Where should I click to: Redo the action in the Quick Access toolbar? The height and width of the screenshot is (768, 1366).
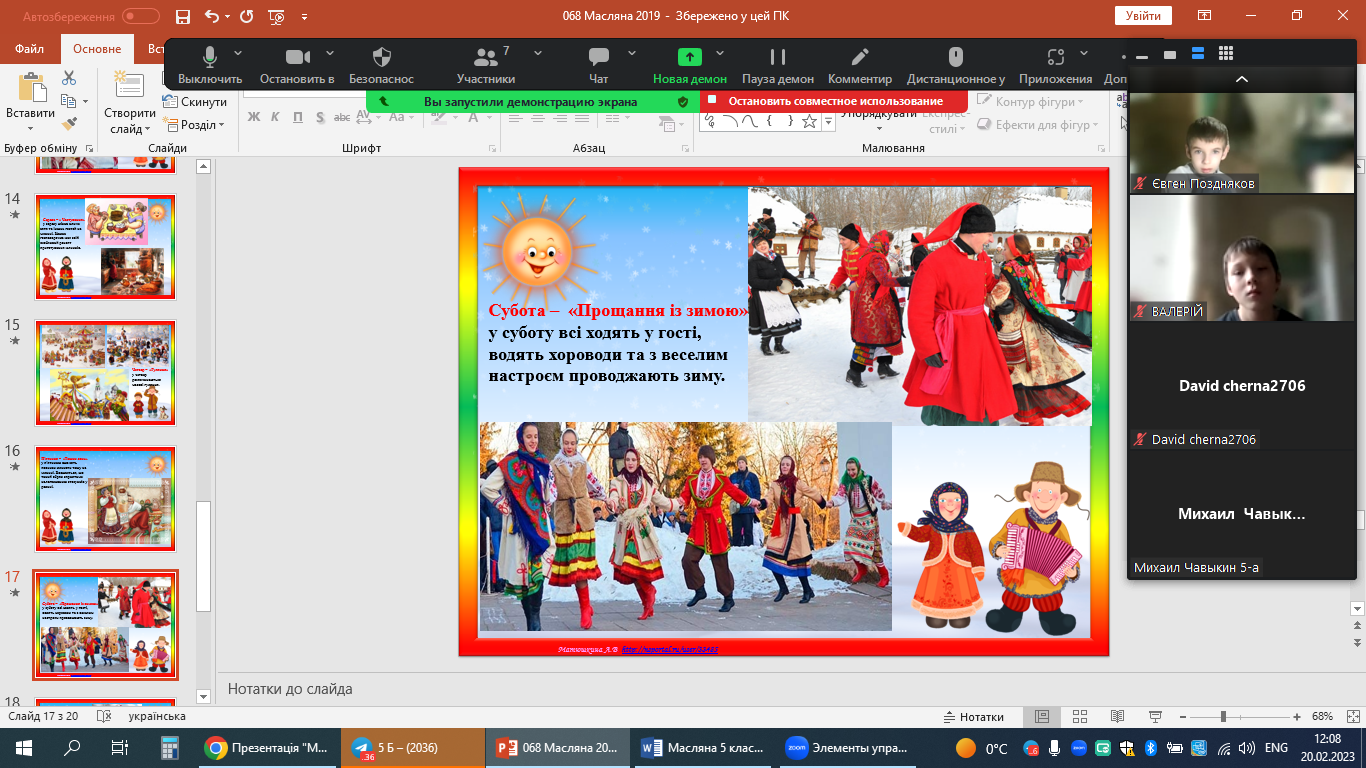point(246,16)
